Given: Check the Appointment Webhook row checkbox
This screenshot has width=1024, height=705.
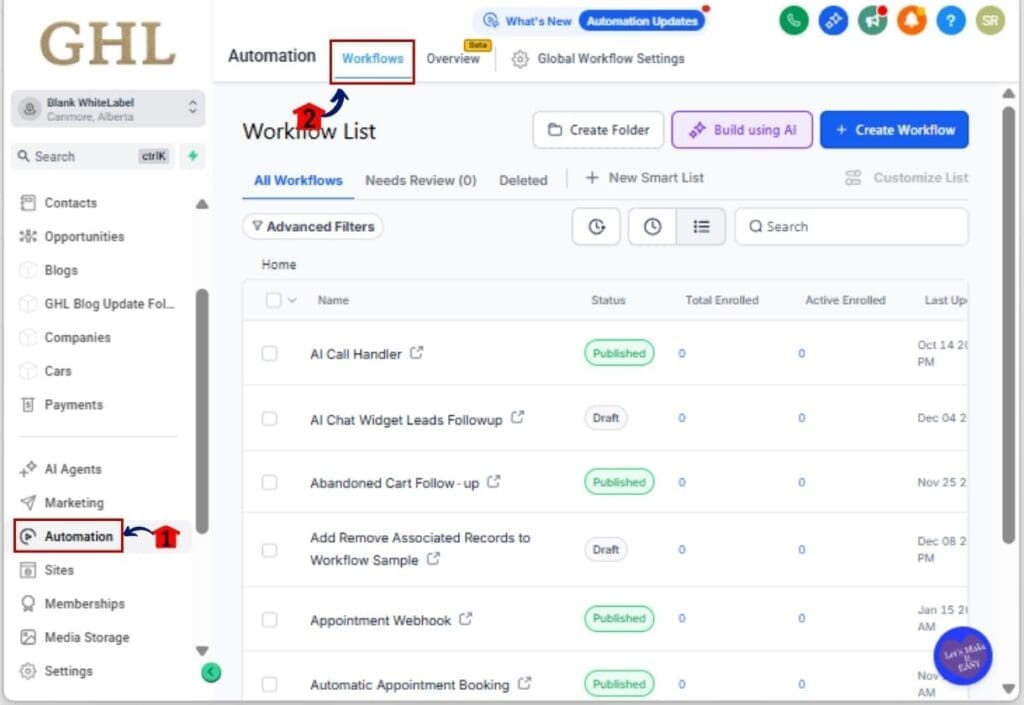Looking at the screenshot, I should [x=269, y=620].
